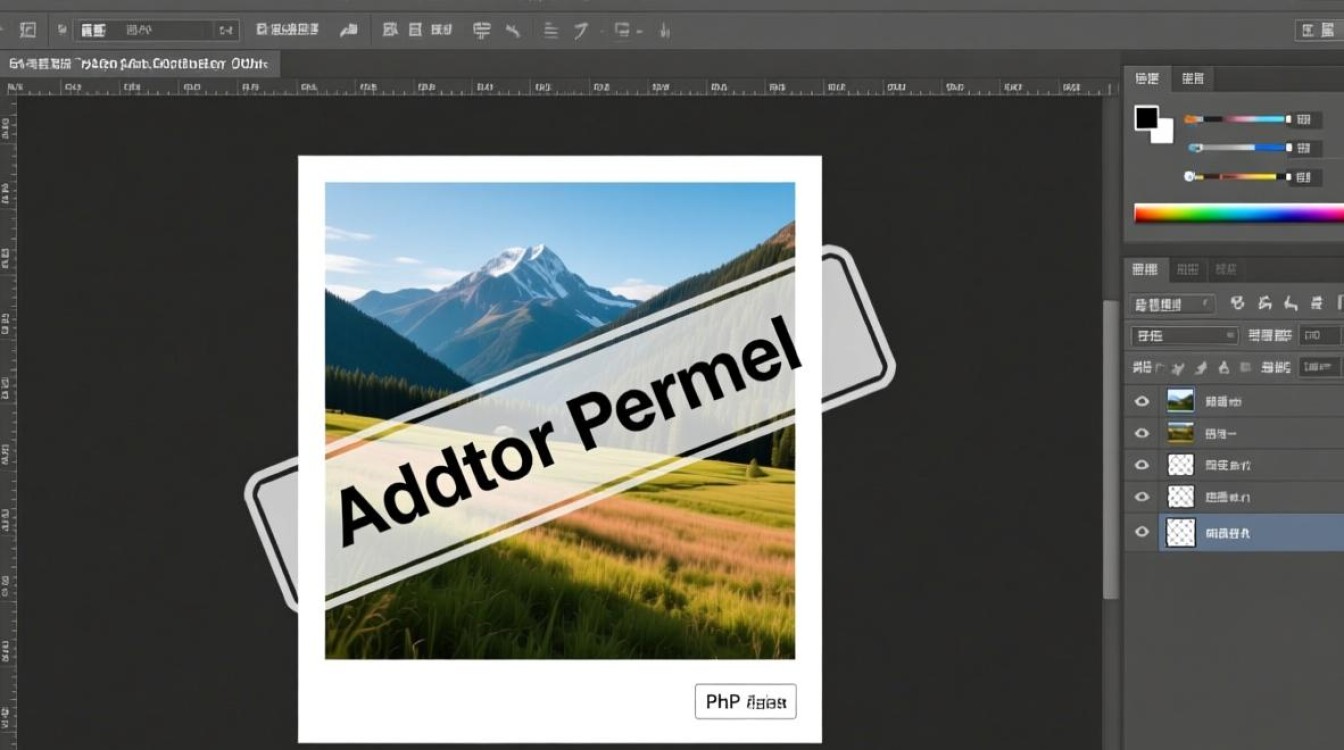Hide the selected bottom layer via eye icon
Screen dimensions: 1344x750
1142,532
